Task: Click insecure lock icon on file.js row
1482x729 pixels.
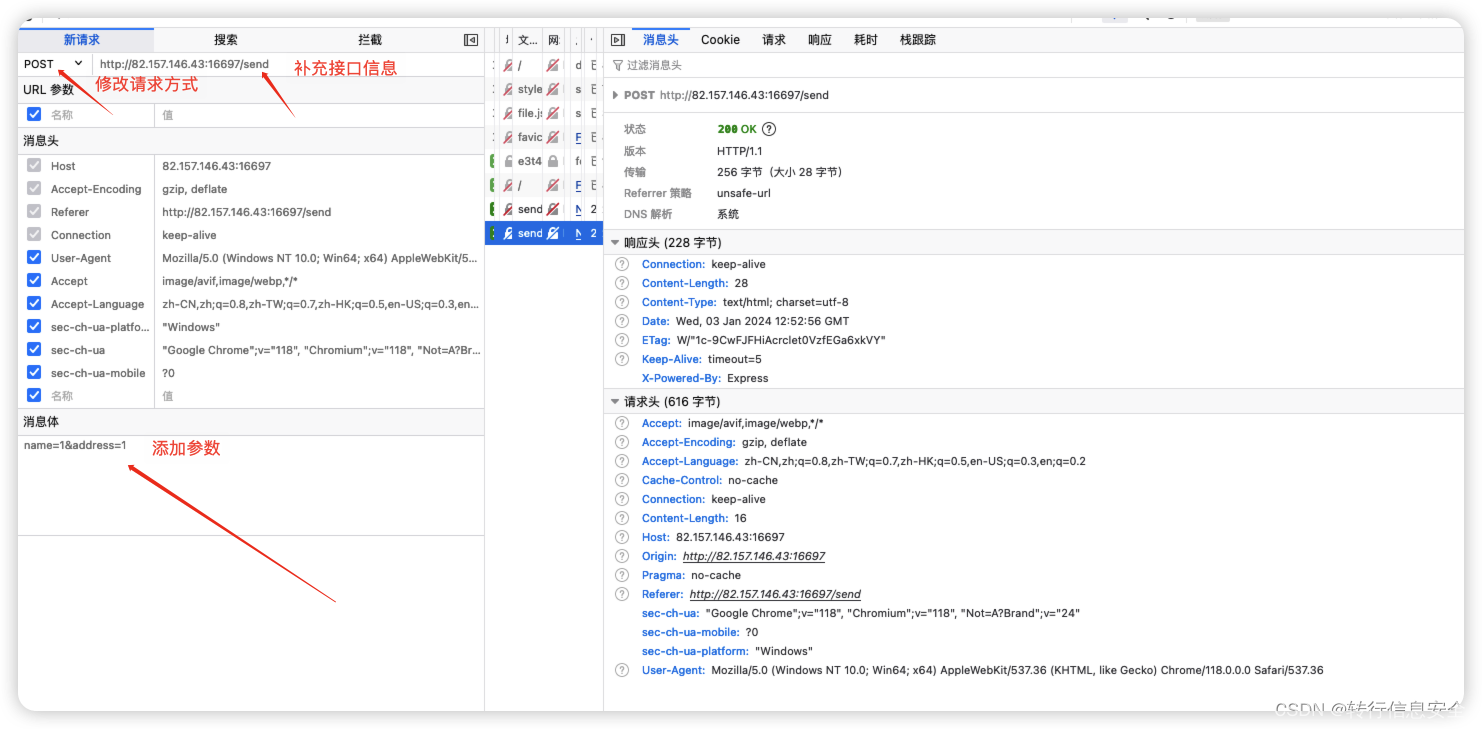Action: coord(552,113)
